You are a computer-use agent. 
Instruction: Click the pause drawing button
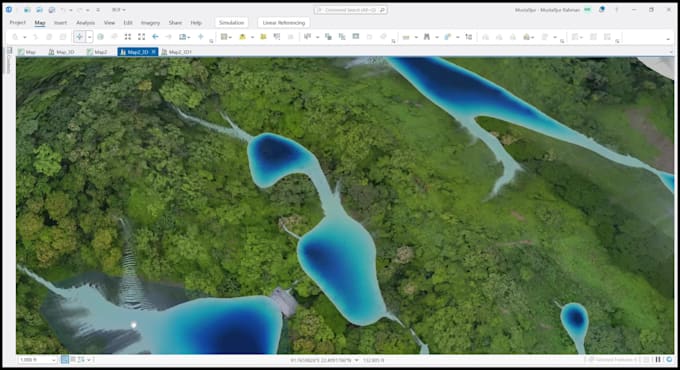coord(658,360)
